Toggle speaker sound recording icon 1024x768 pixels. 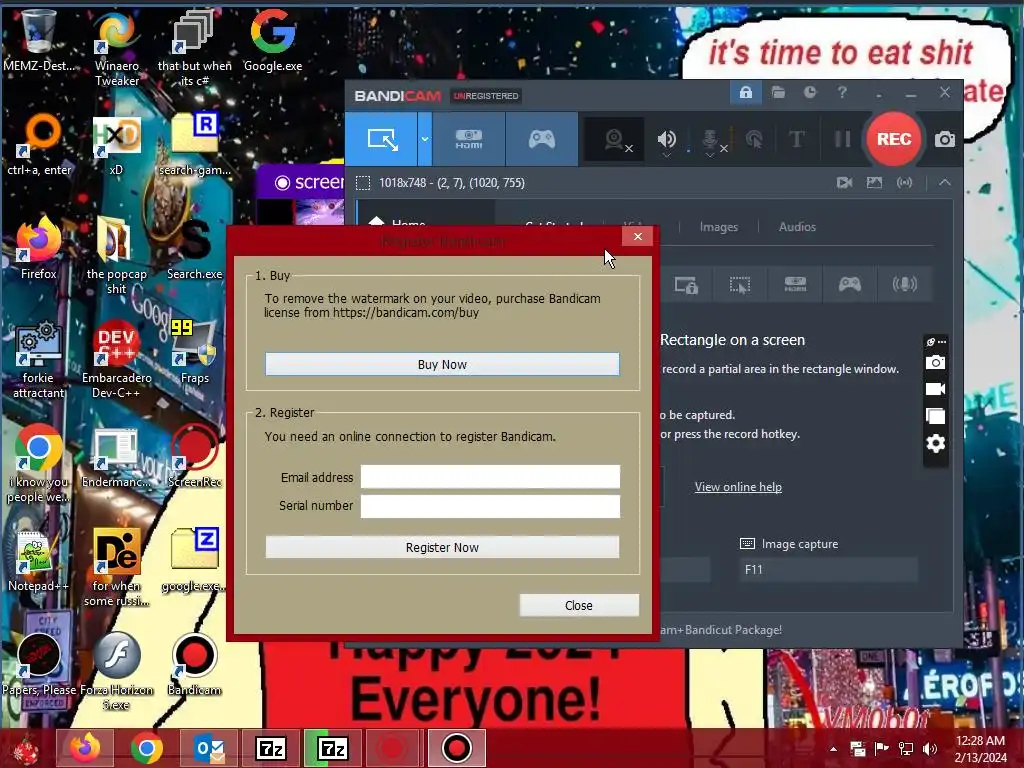pyautogui.click(x=666, y=140)
